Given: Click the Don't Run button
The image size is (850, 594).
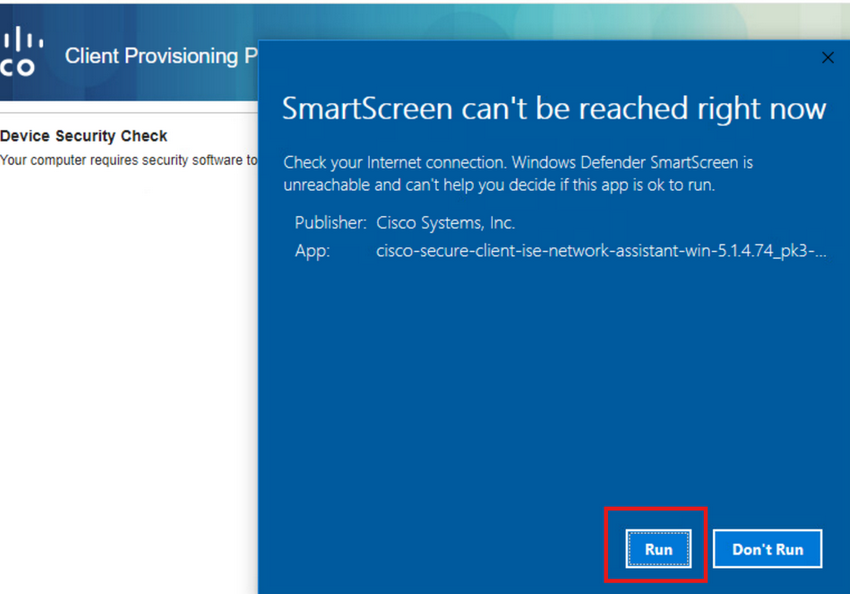Looking at the screenshot, I should click(767, 548).
